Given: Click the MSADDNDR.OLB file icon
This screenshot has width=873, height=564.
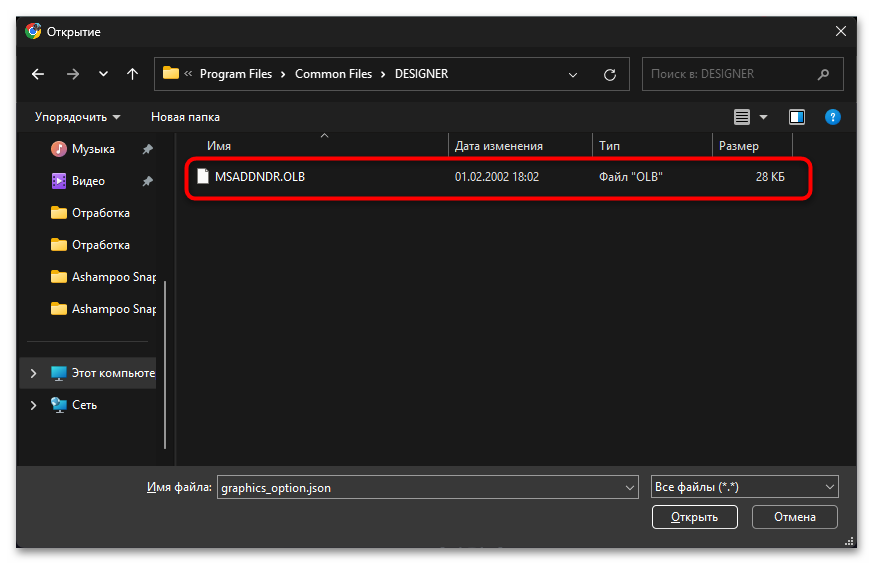Looking at the screenshot, I should tap(203, 176).
